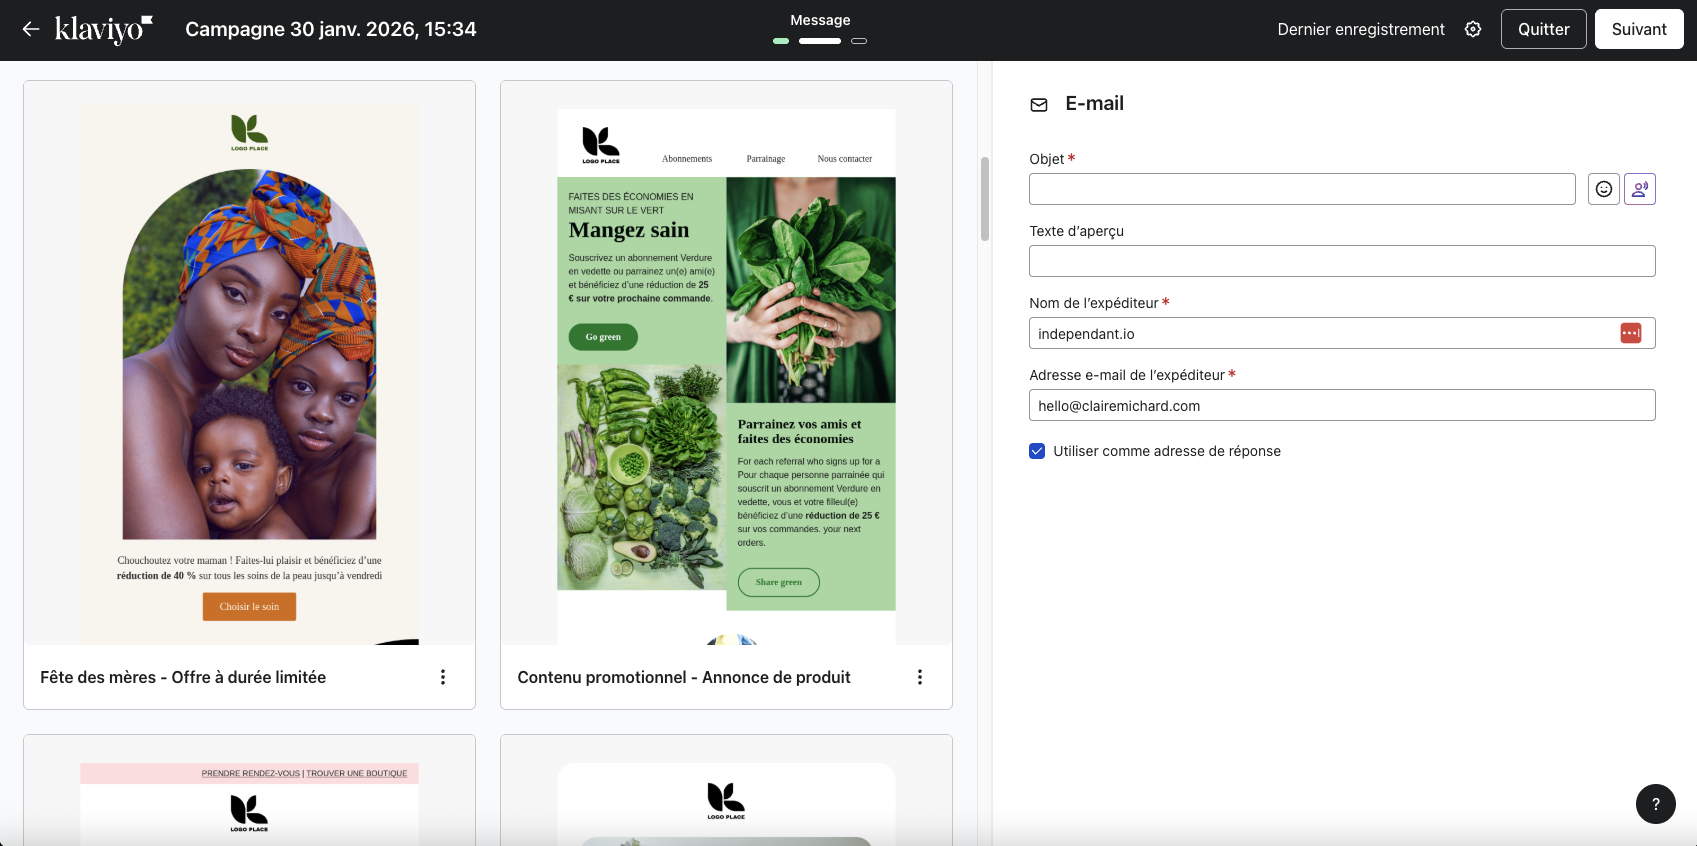Click the personalization icon beside the subject field

[1639, 189]
